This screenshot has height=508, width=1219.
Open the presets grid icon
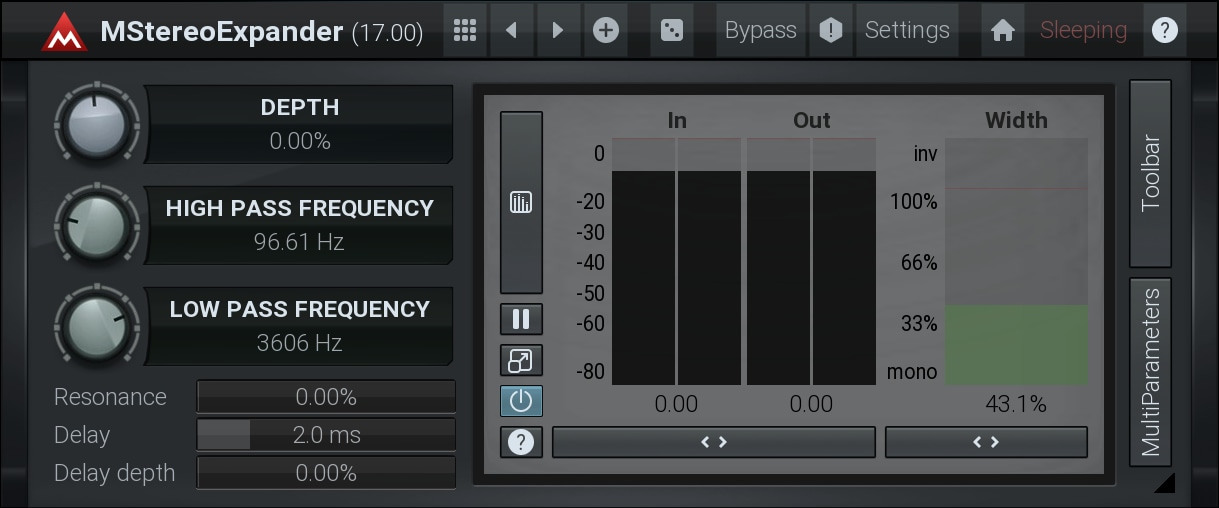click(464, 30)
